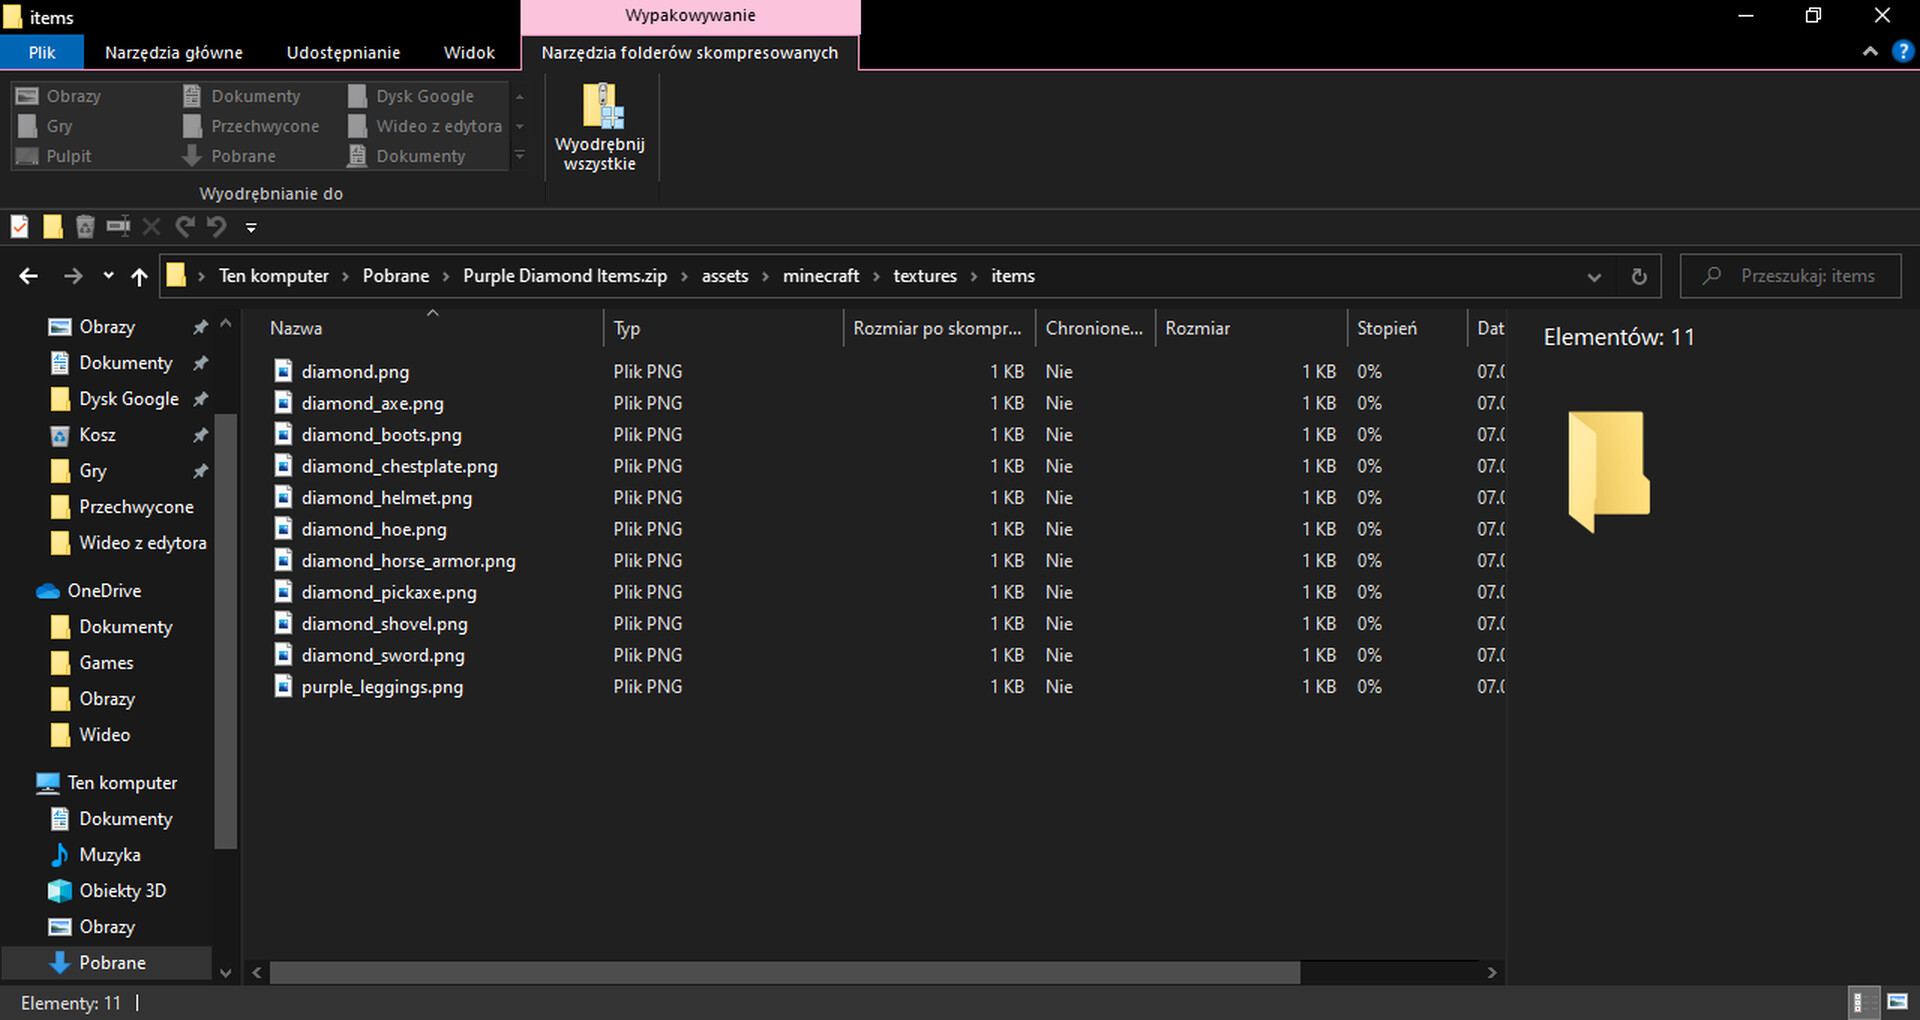Go up one folder level with up arrow
1920x1020 pixels.
(139, 277)
